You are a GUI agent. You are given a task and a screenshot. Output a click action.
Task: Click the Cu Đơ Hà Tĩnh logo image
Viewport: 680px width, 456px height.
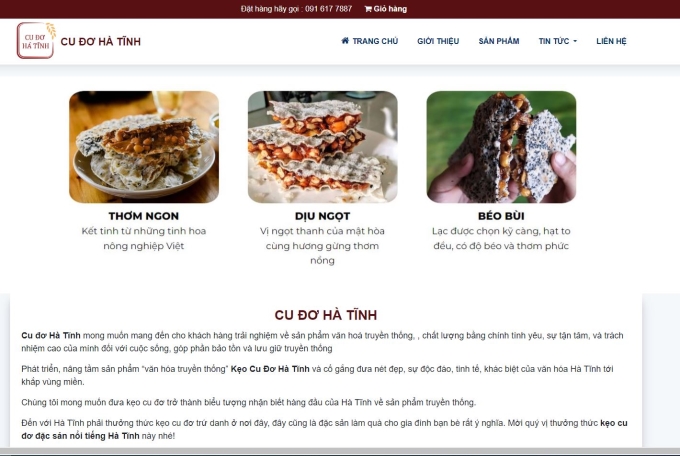click(x=36, y=40)
